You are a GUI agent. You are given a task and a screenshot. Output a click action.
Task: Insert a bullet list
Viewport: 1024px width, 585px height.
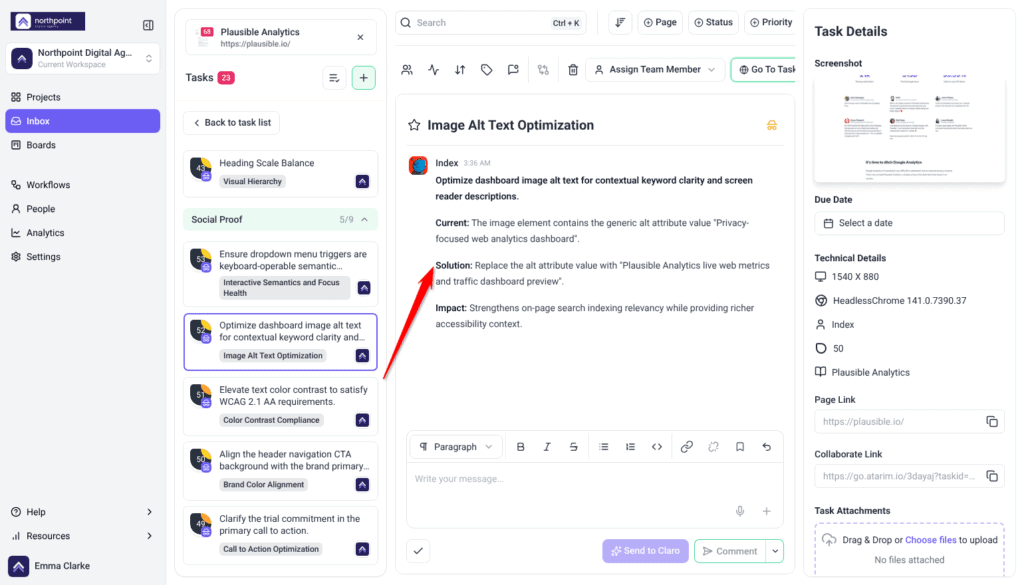tap(603, 447)
